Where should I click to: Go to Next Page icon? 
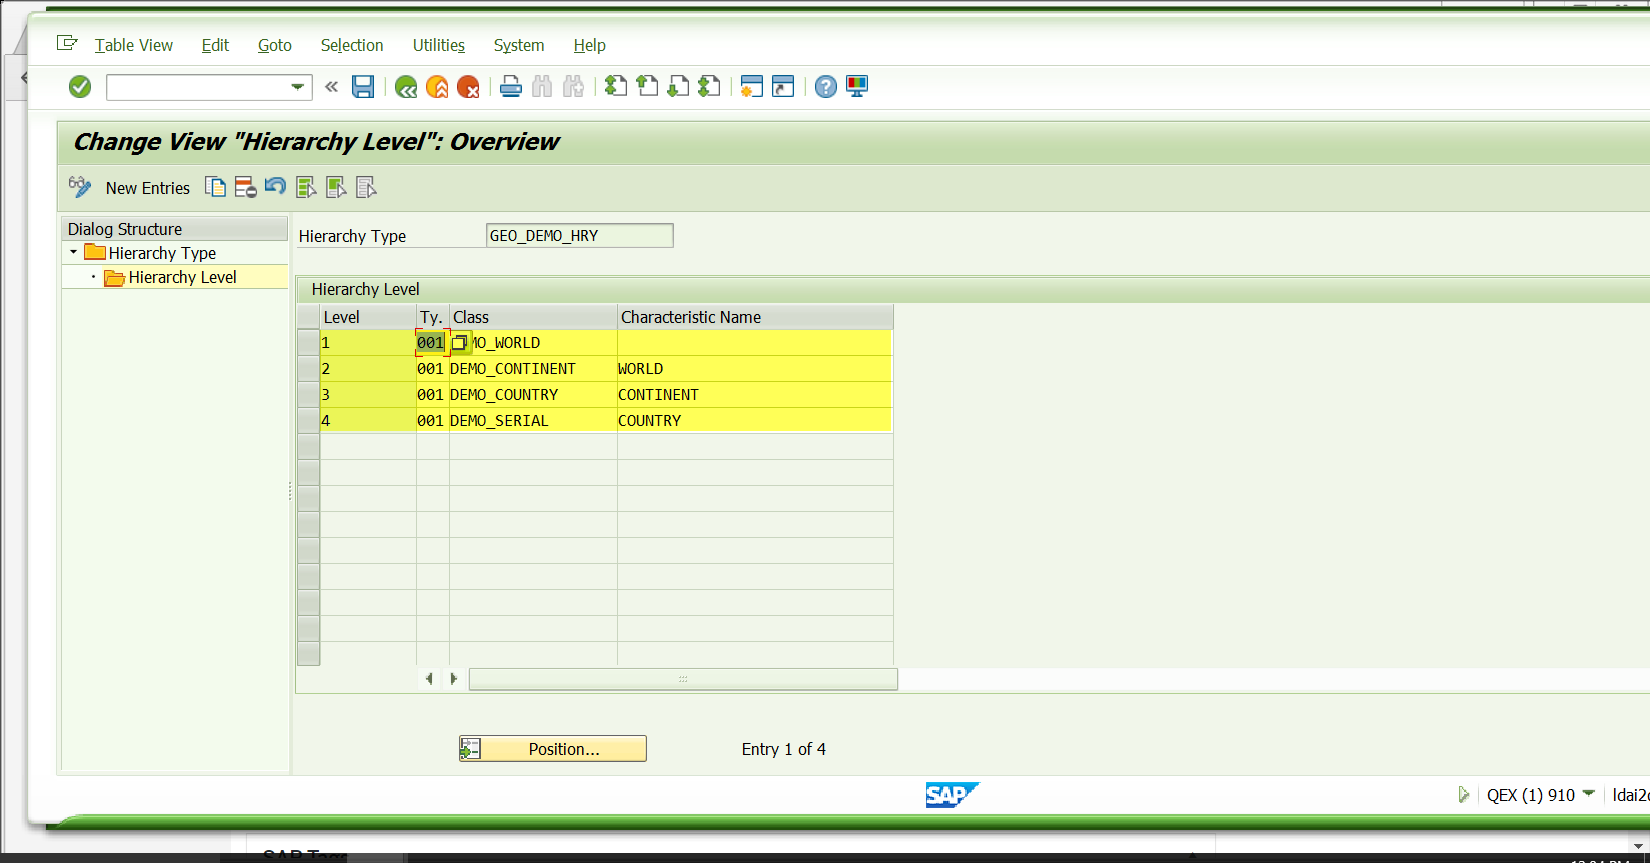tap(678, 87)
